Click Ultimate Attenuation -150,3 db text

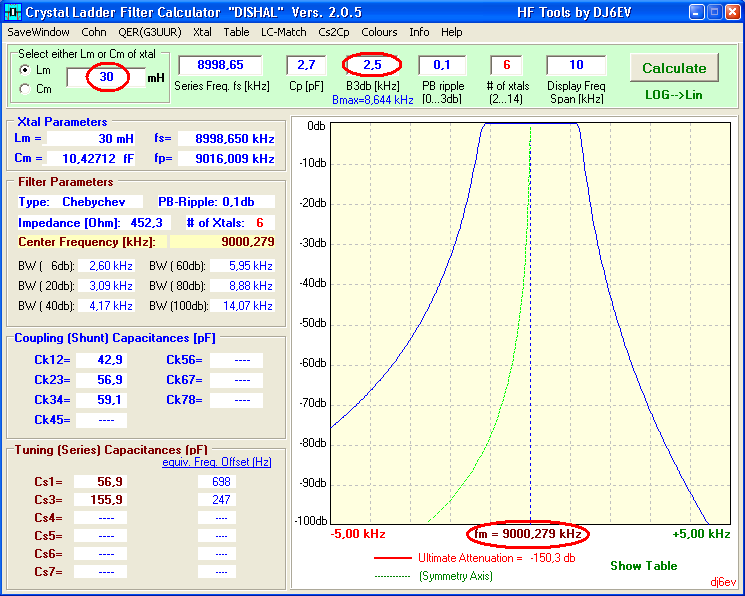click(497, 558)
